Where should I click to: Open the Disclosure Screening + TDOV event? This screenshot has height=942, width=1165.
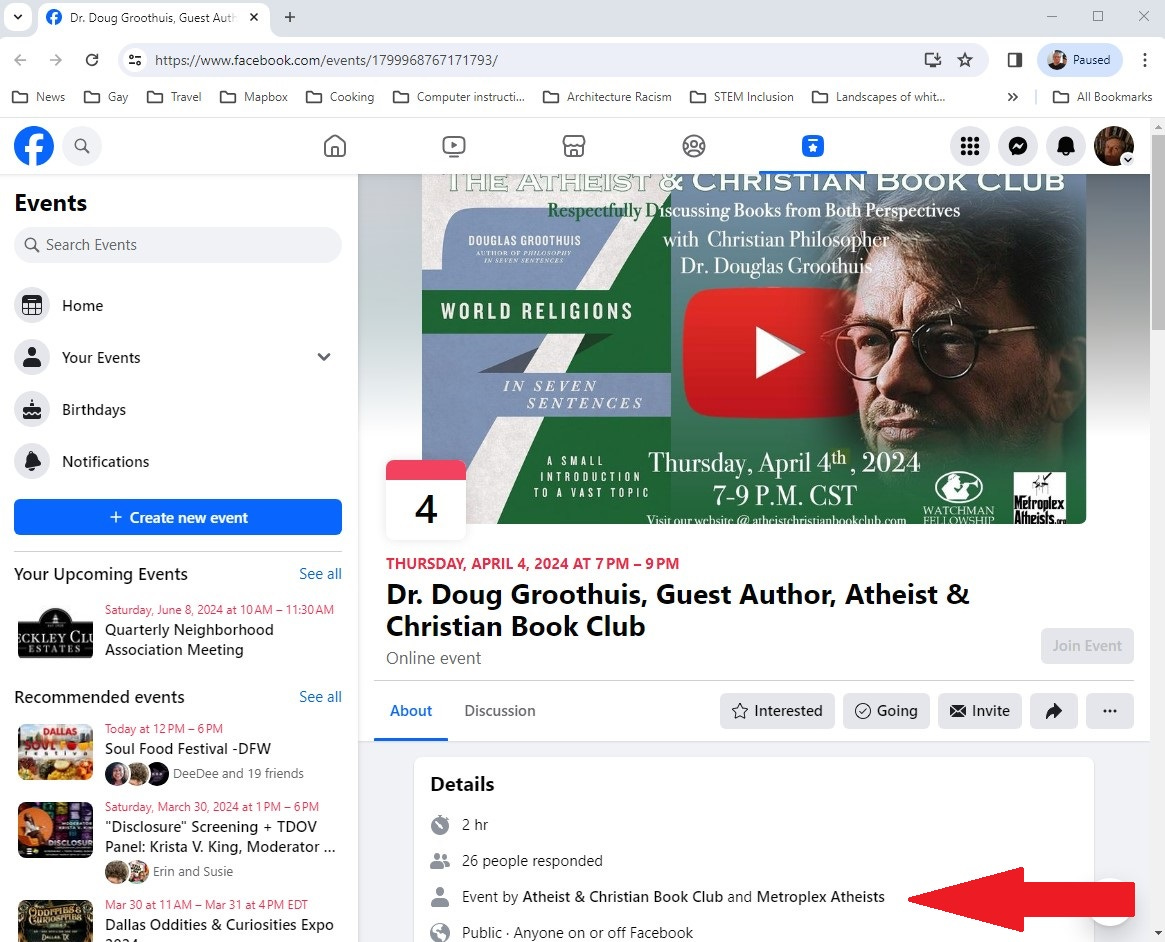coord(220,837)
